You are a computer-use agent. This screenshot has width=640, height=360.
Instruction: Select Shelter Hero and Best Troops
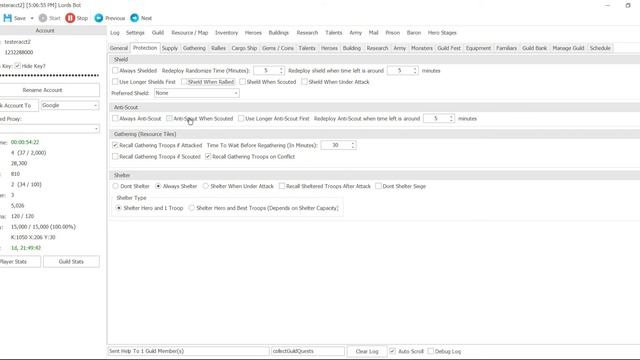point(192,208)
